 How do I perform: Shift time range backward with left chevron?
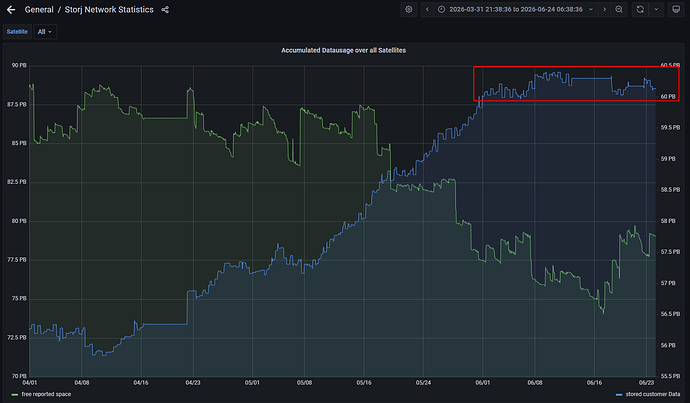click(427, 9)
